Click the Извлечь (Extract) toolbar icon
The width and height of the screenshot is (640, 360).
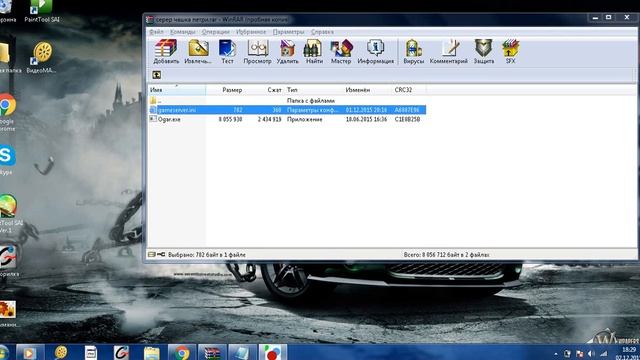pyautogui.click(x=198, y=51)
